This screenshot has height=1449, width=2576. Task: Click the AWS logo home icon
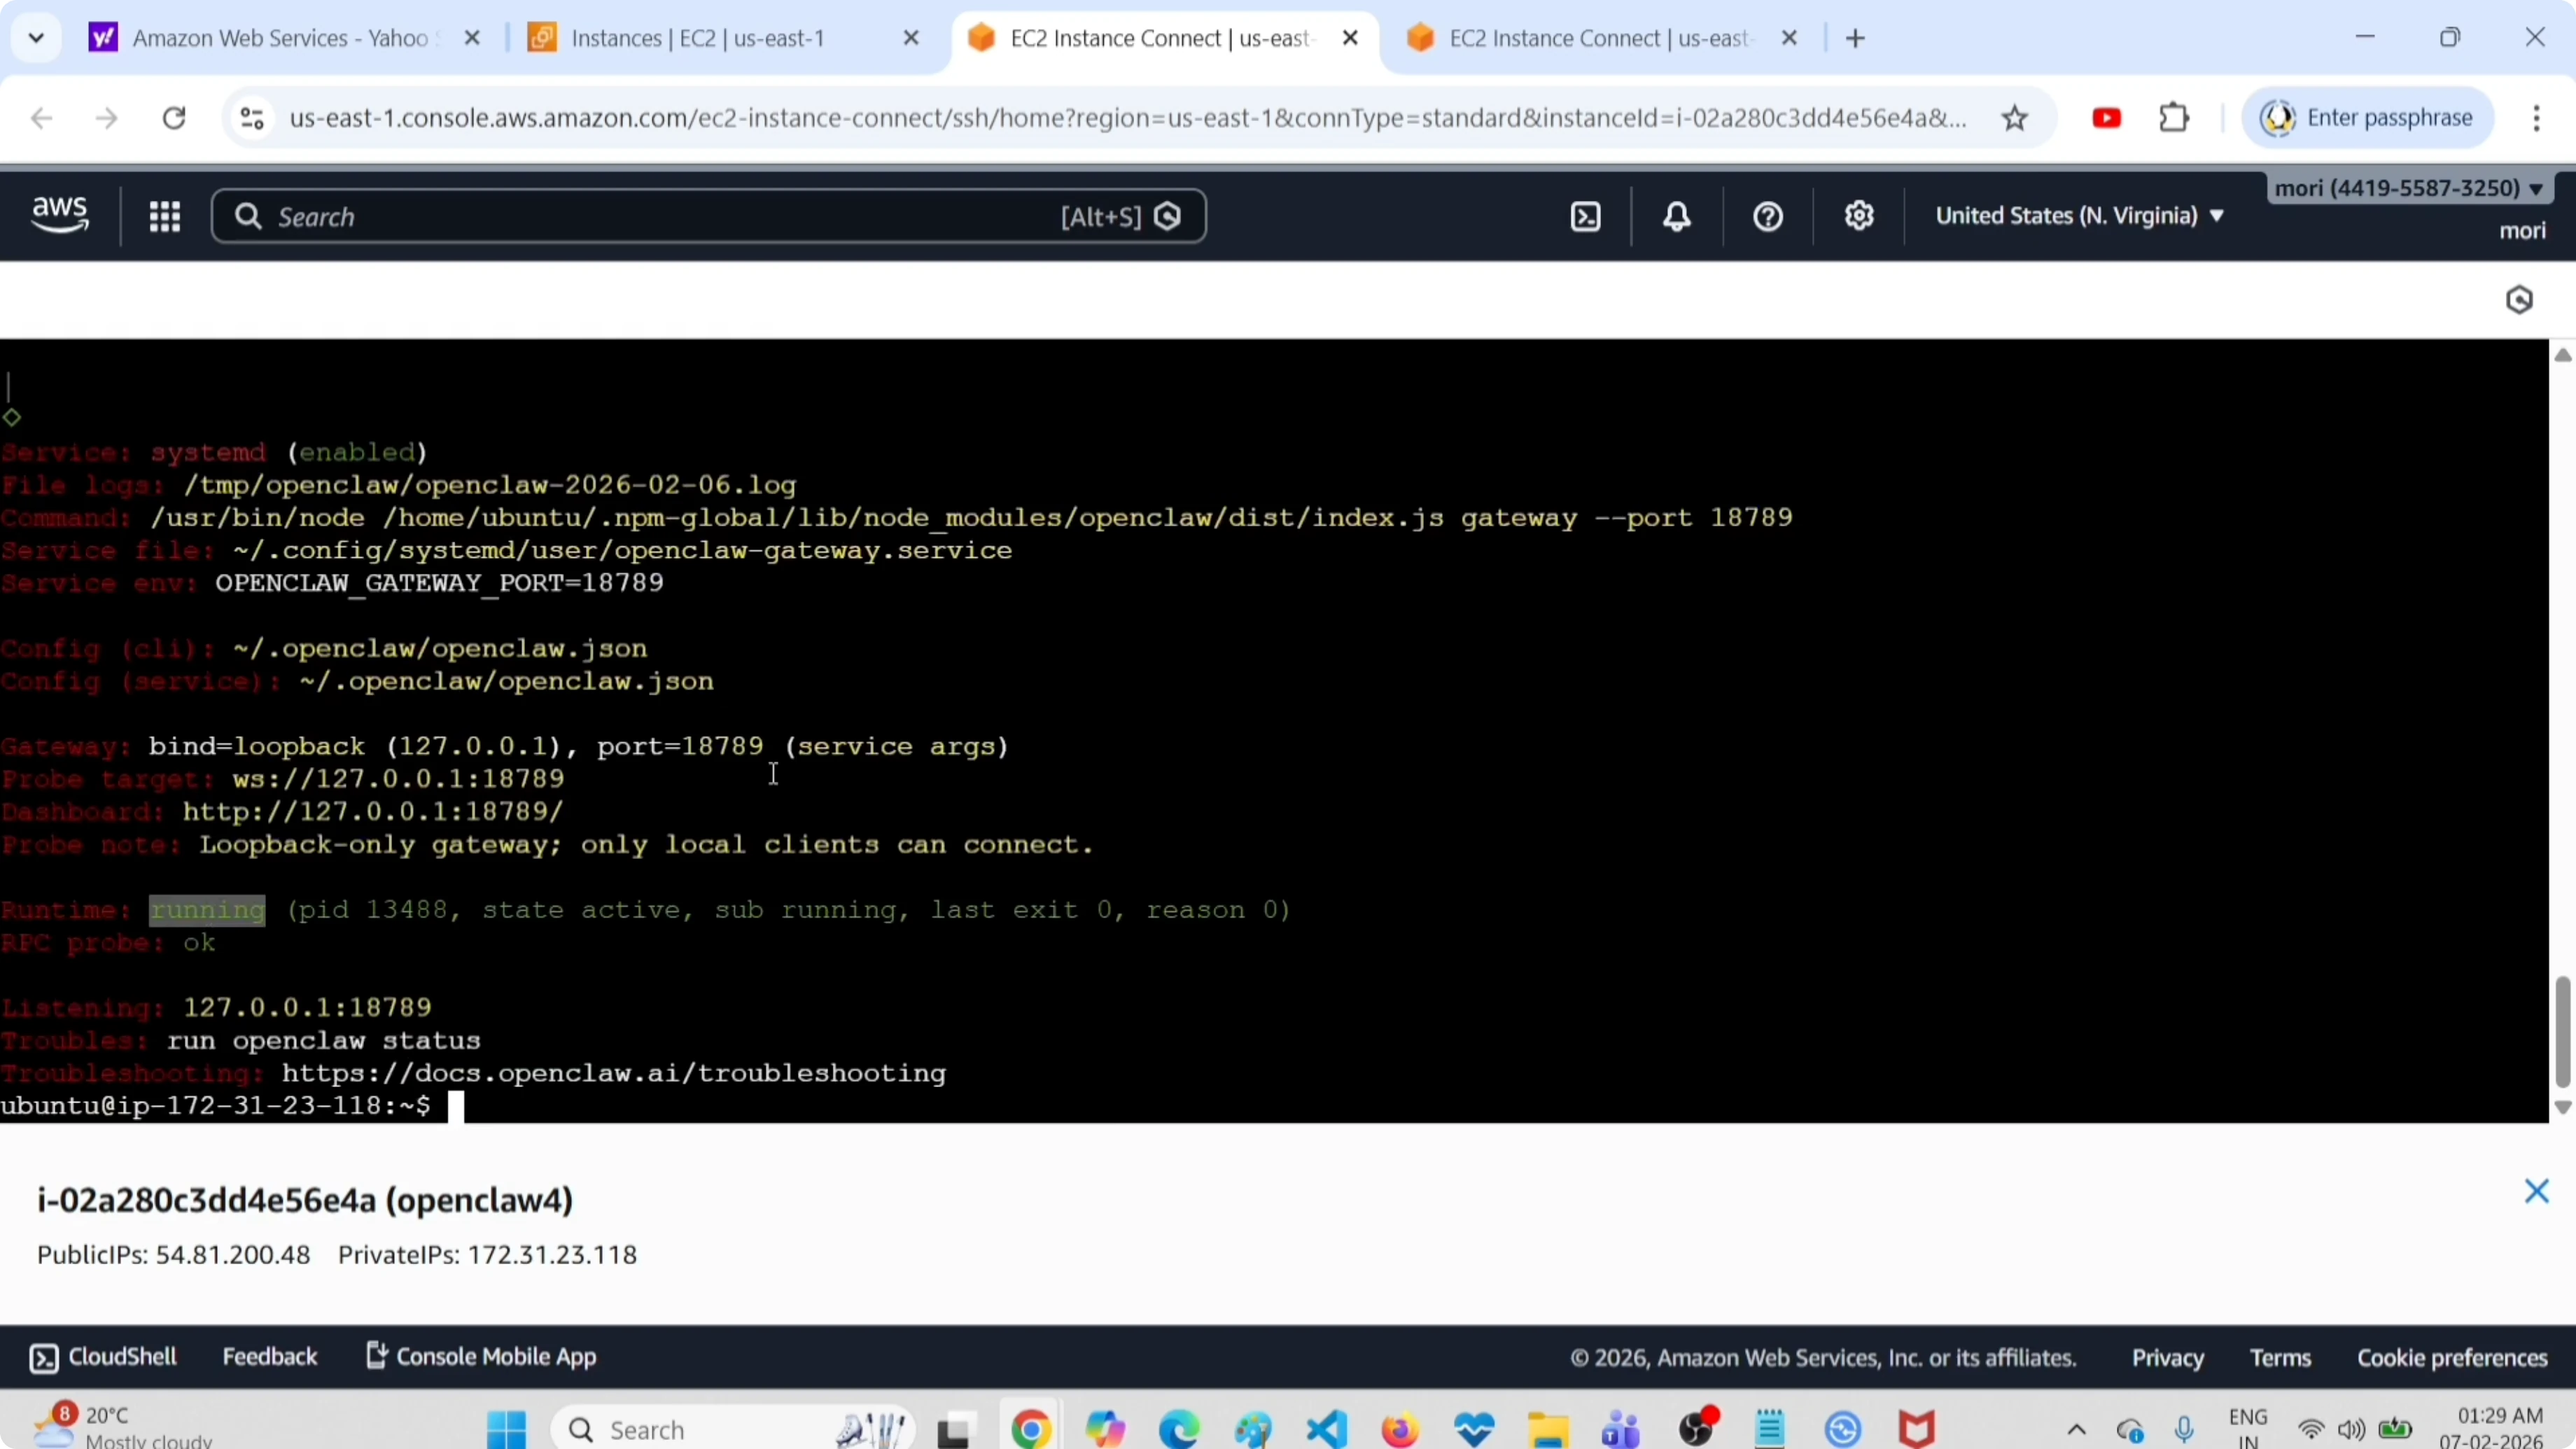(60, 215)
